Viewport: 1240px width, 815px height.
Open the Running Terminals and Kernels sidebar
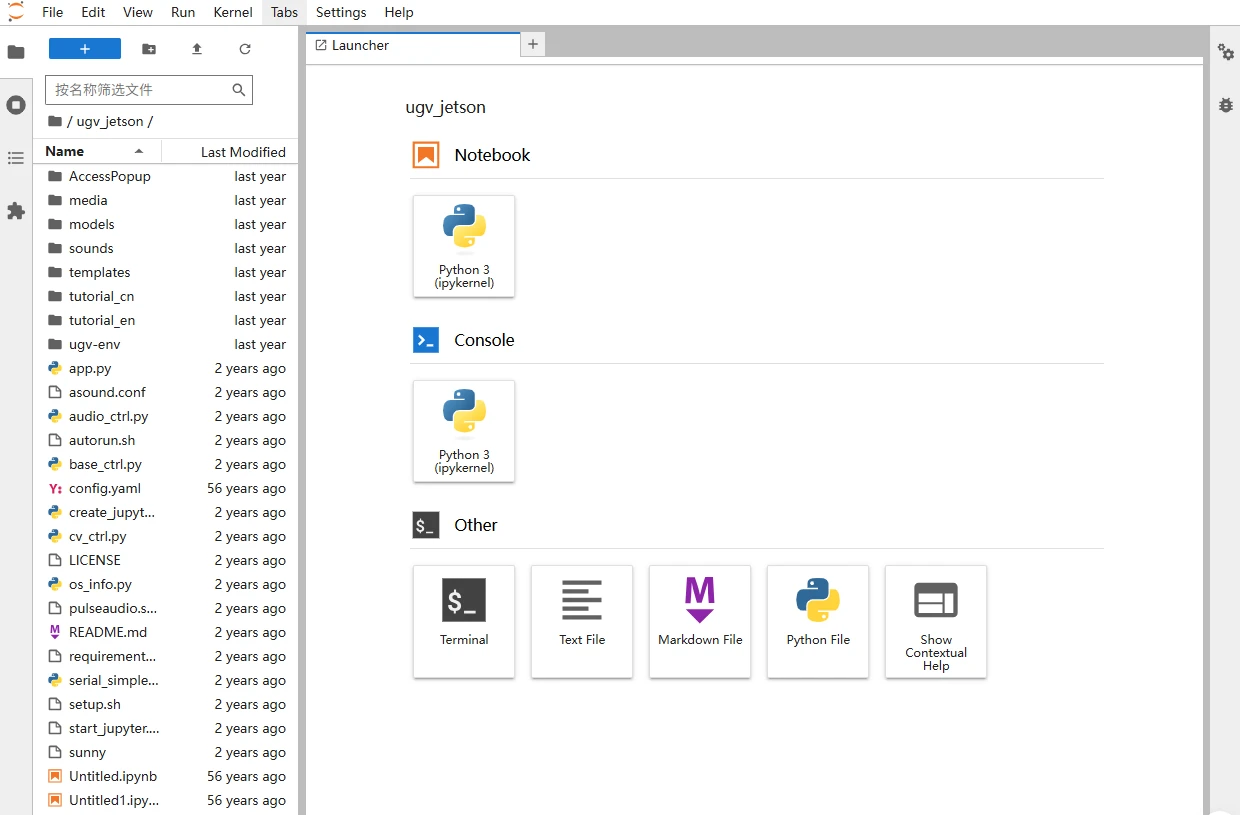pos(16,104)
